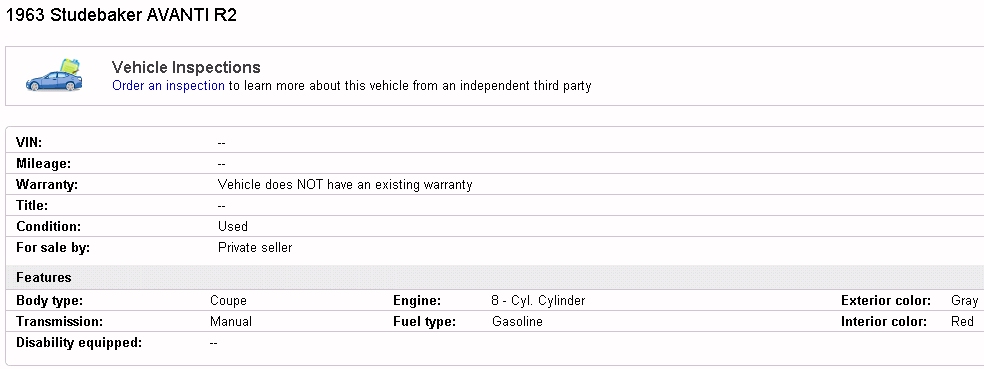Click the Title row label
Screen dimensions: 984x369
[32, 205]
